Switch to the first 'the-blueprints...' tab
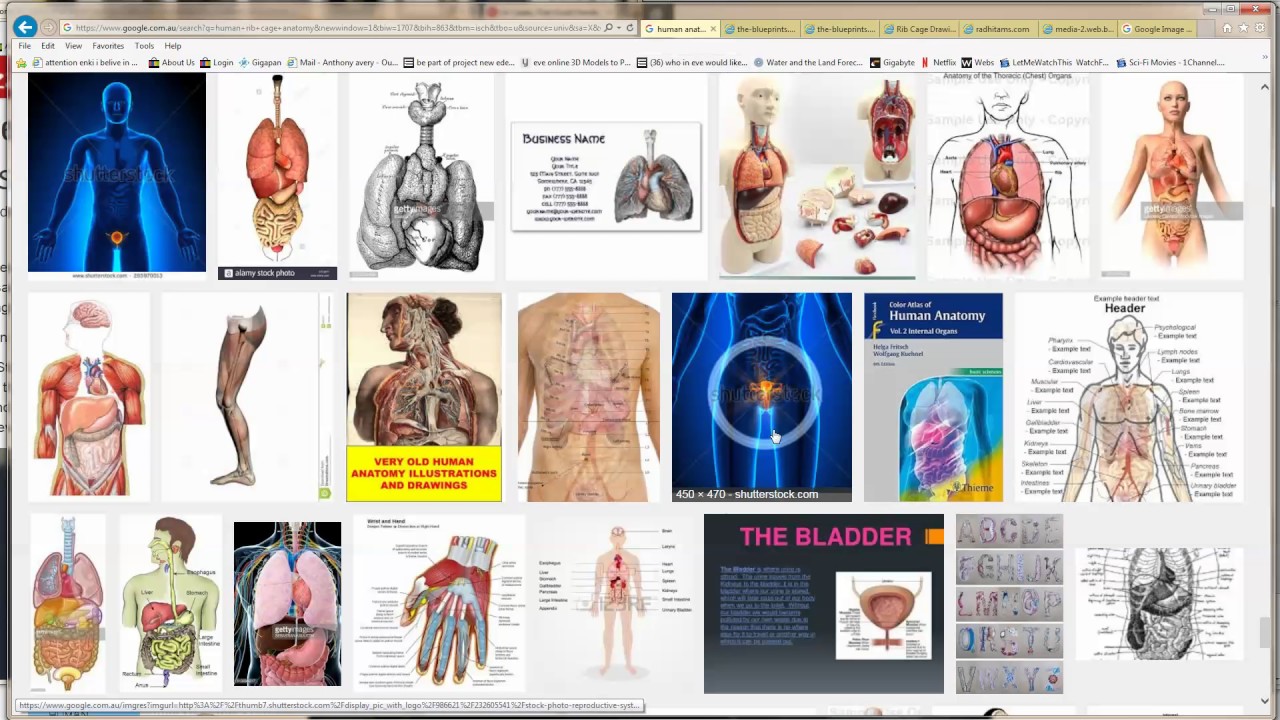Viewport: 1280px width, 720px height. 759,29
